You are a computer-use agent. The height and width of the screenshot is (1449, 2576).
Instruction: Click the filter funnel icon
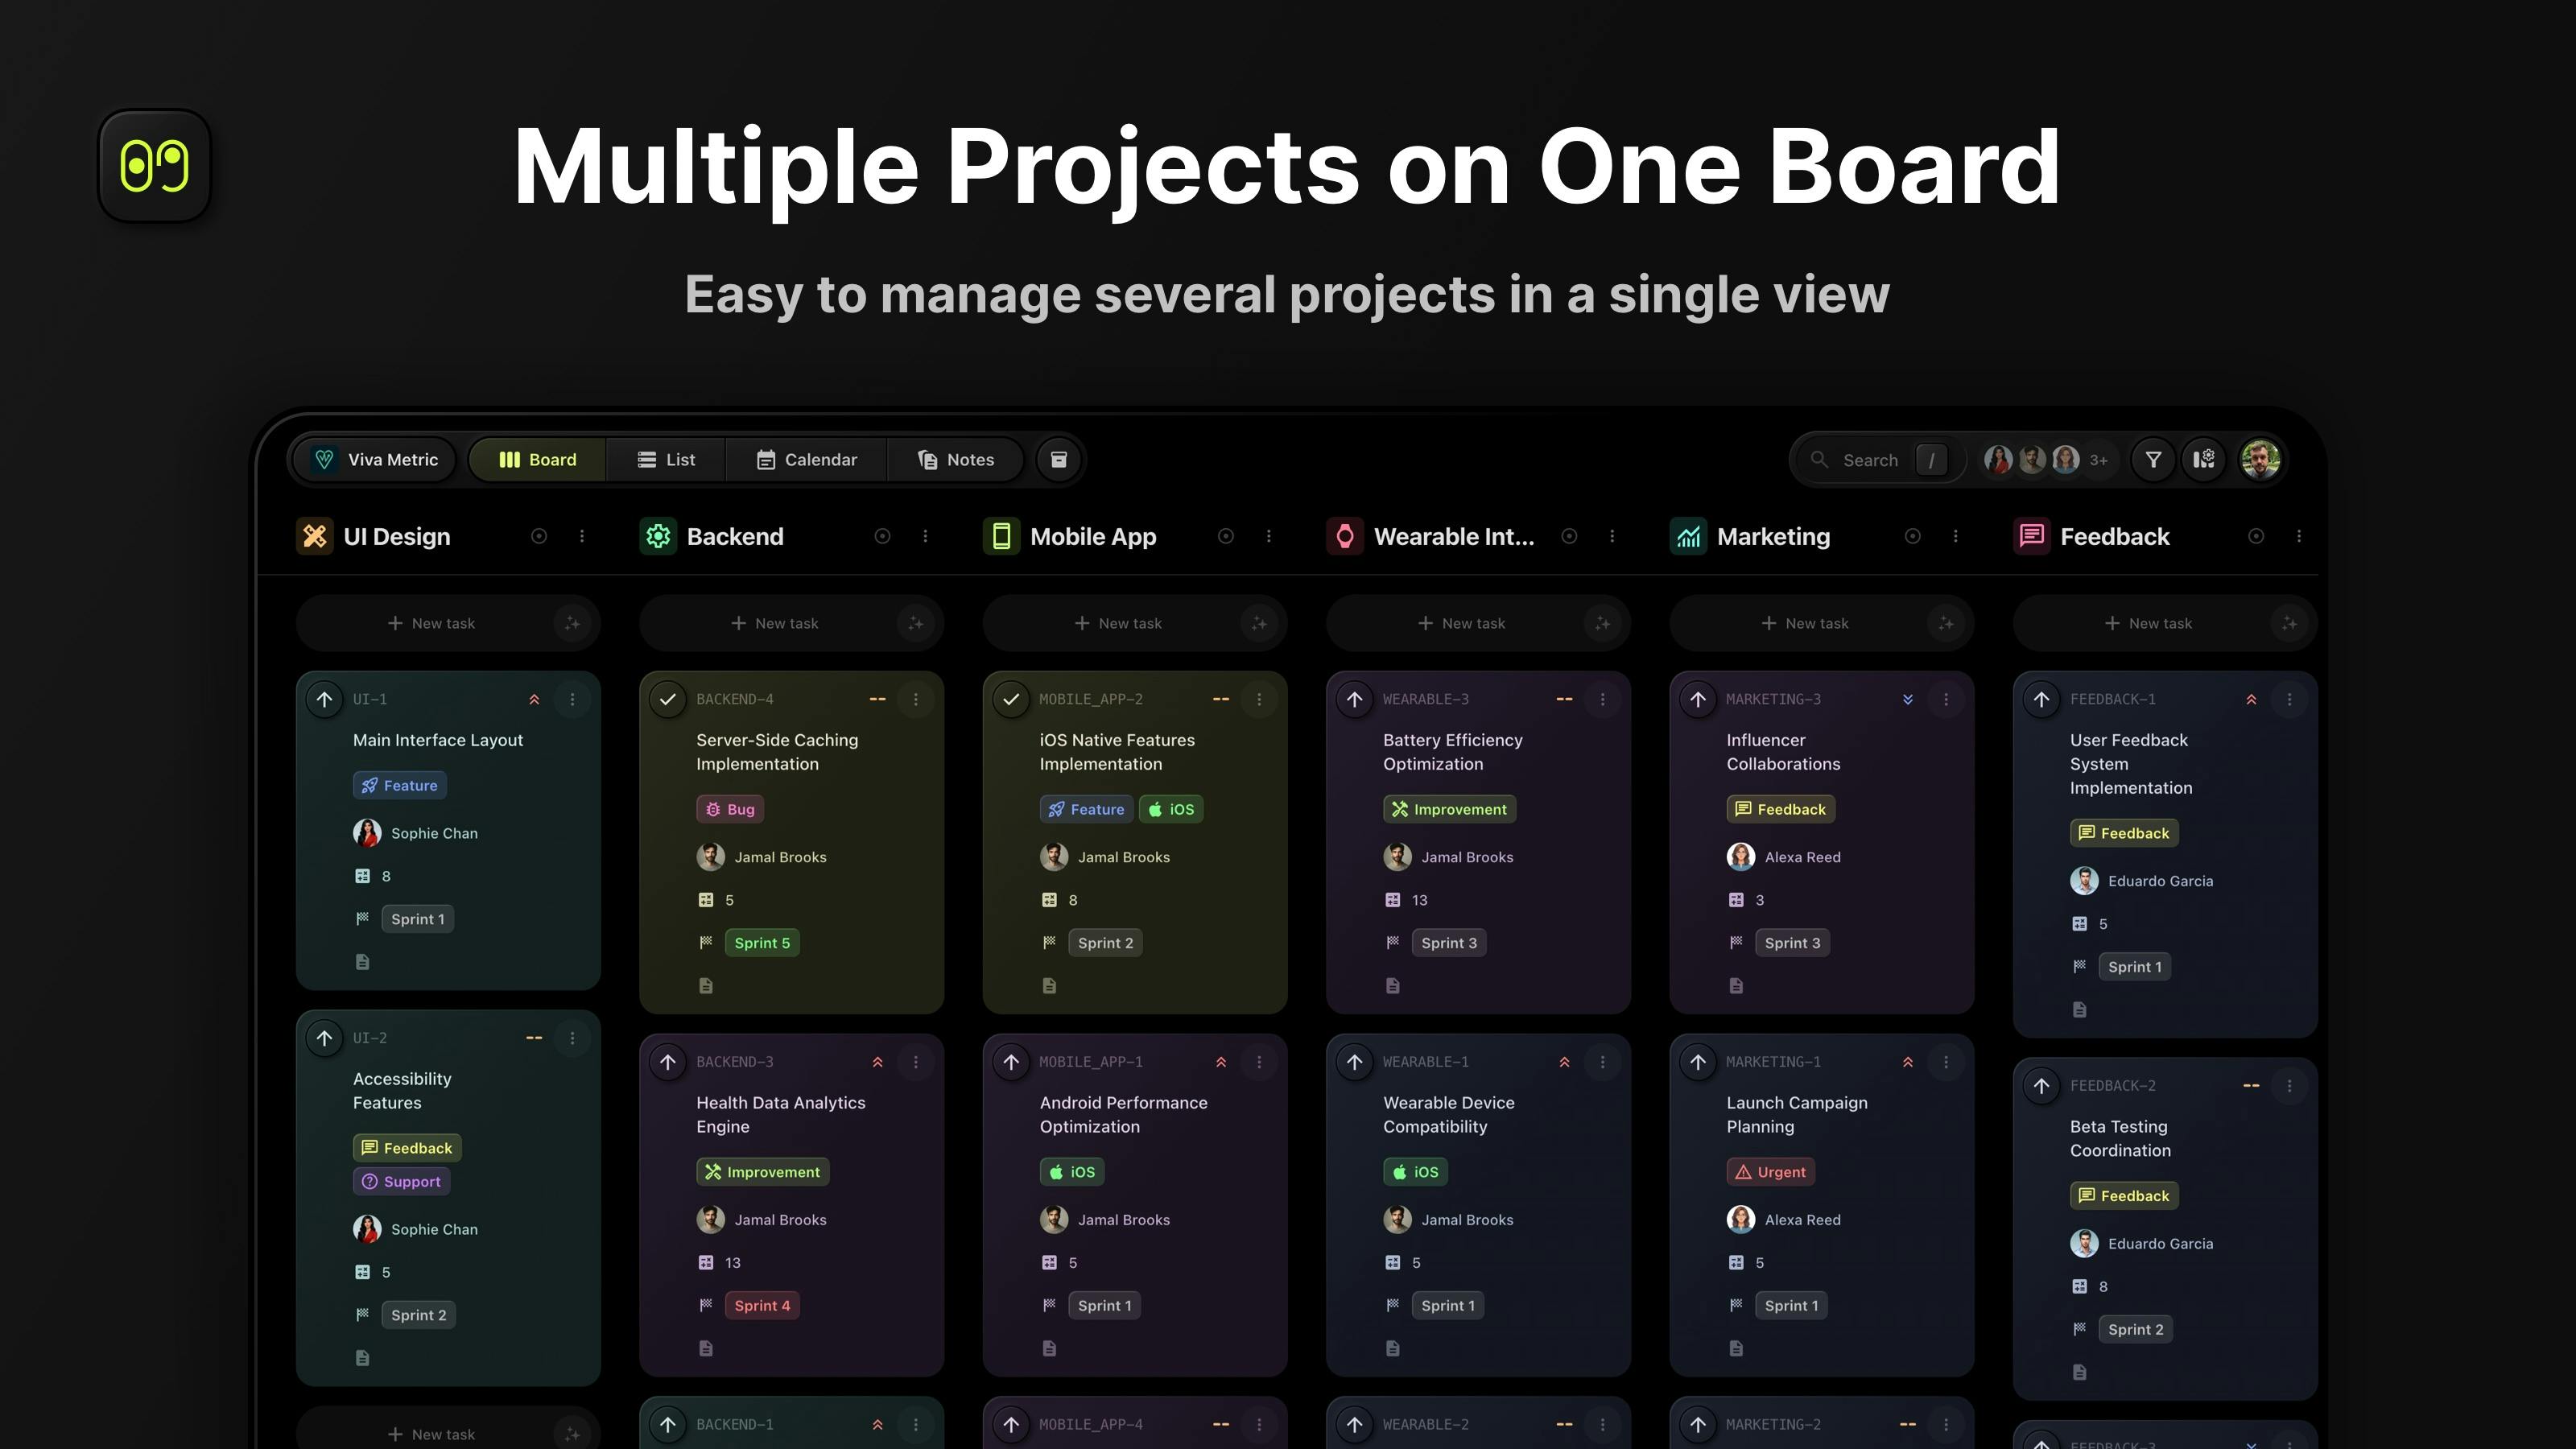coord(2153,460)
